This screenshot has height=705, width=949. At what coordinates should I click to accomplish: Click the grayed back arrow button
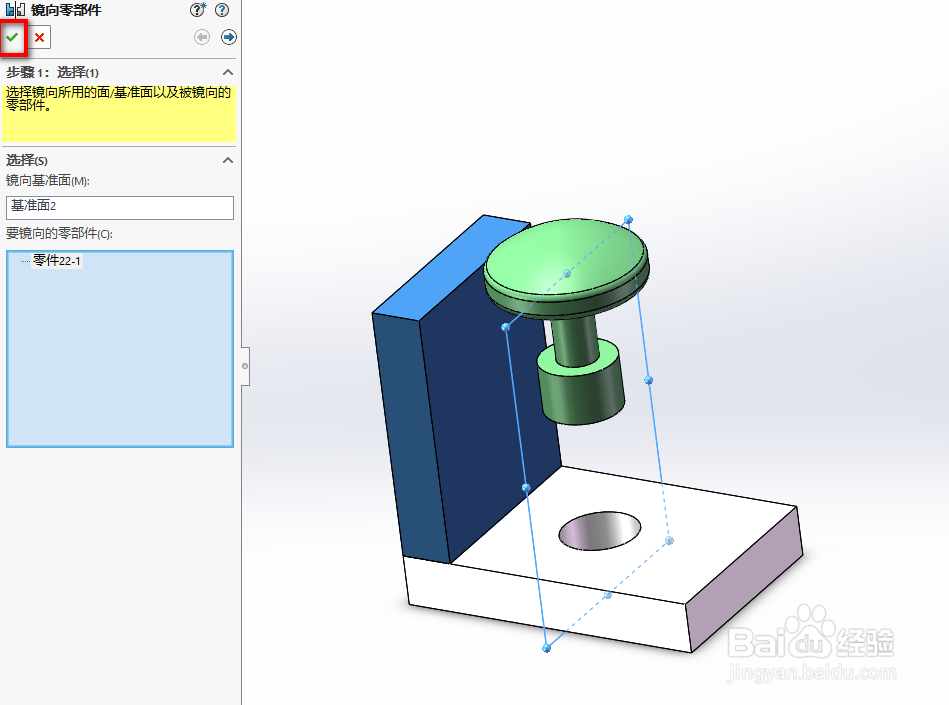coord(202,38)
